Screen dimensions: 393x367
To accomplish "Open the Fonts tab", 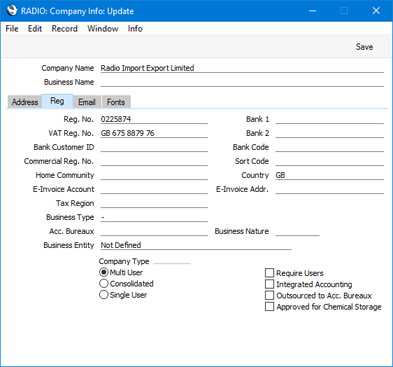I will (x=116, y=102).
